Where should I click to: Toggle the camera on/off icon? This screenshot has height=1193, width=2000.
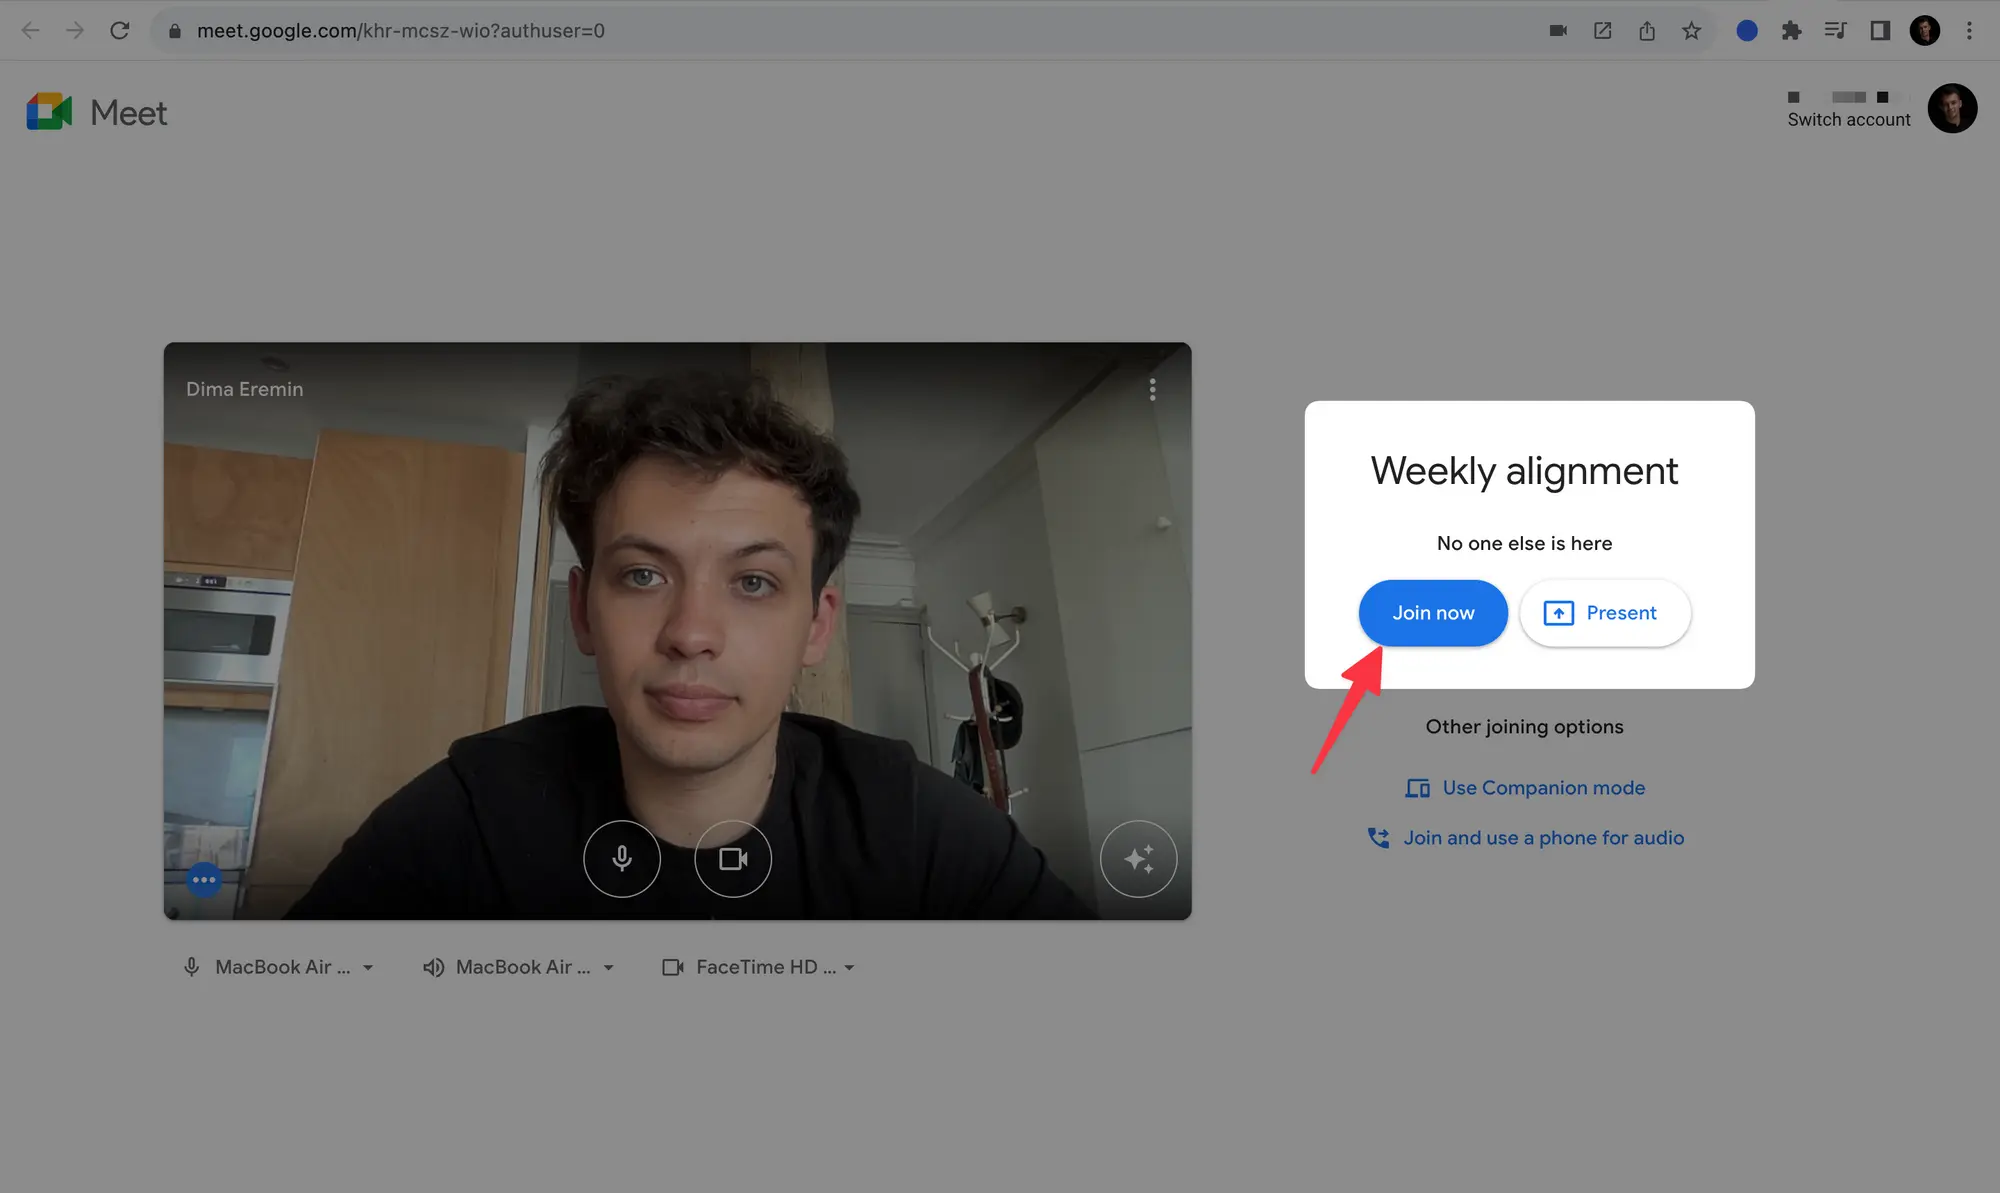pyautogui.click(x=732, y=858)
